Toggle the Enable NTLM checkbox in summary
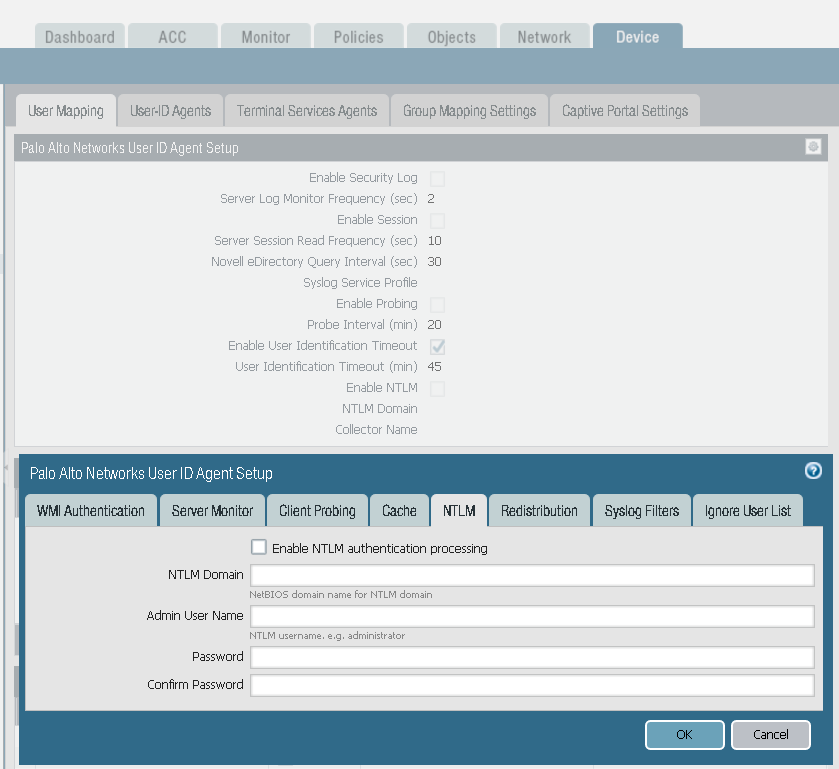 tap(437, 389)
